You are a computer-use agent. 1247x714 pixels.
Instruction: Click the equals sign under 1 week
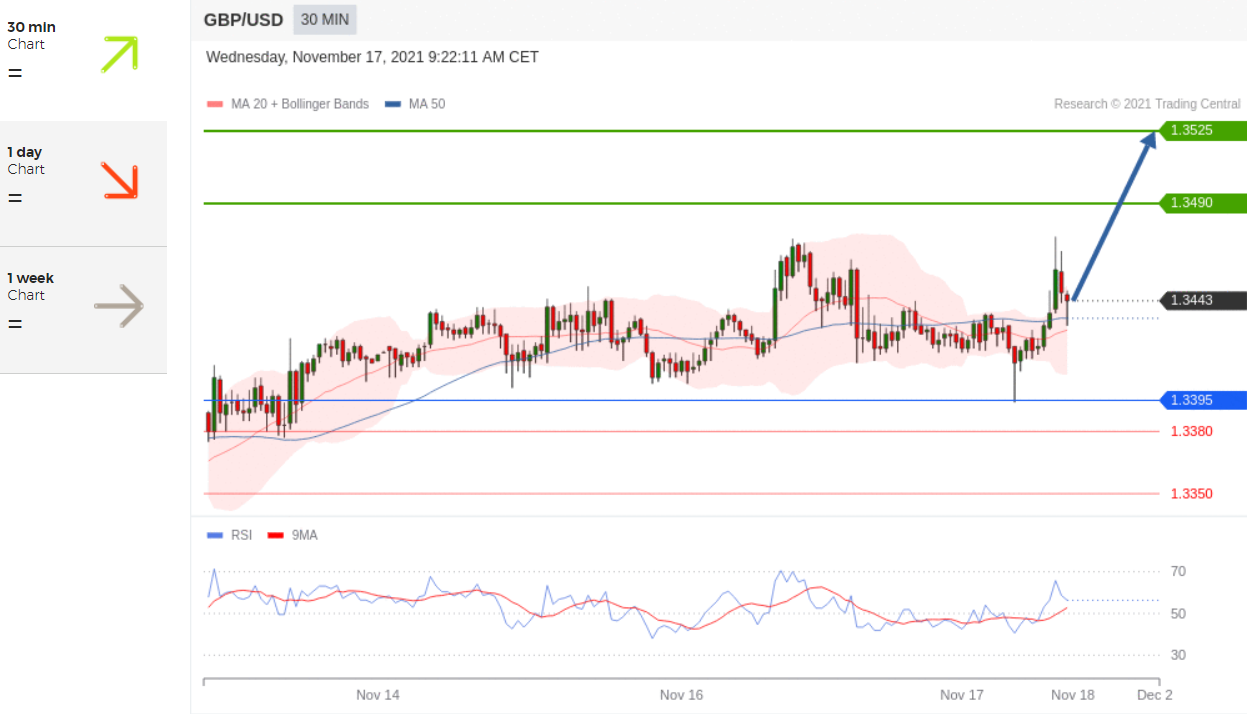pyautogui.click(x=15, y=324)
